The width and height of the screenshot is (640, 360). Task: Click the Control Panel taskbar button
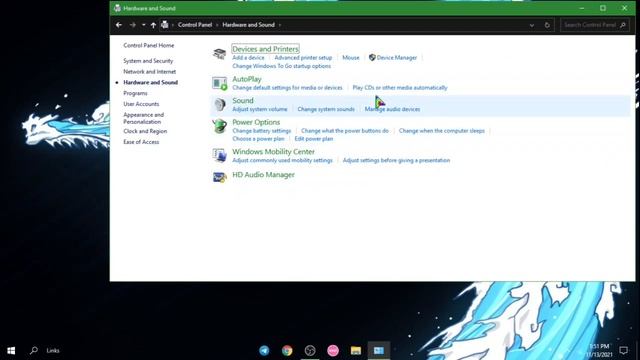coord(378,350)
